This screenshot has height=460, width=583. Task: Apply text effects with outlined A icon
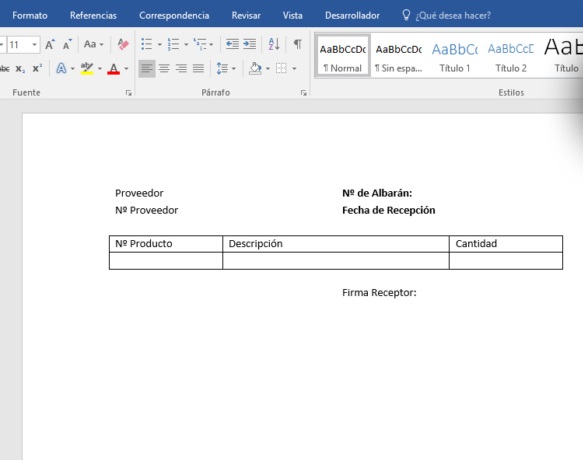[x=61, y=68]
